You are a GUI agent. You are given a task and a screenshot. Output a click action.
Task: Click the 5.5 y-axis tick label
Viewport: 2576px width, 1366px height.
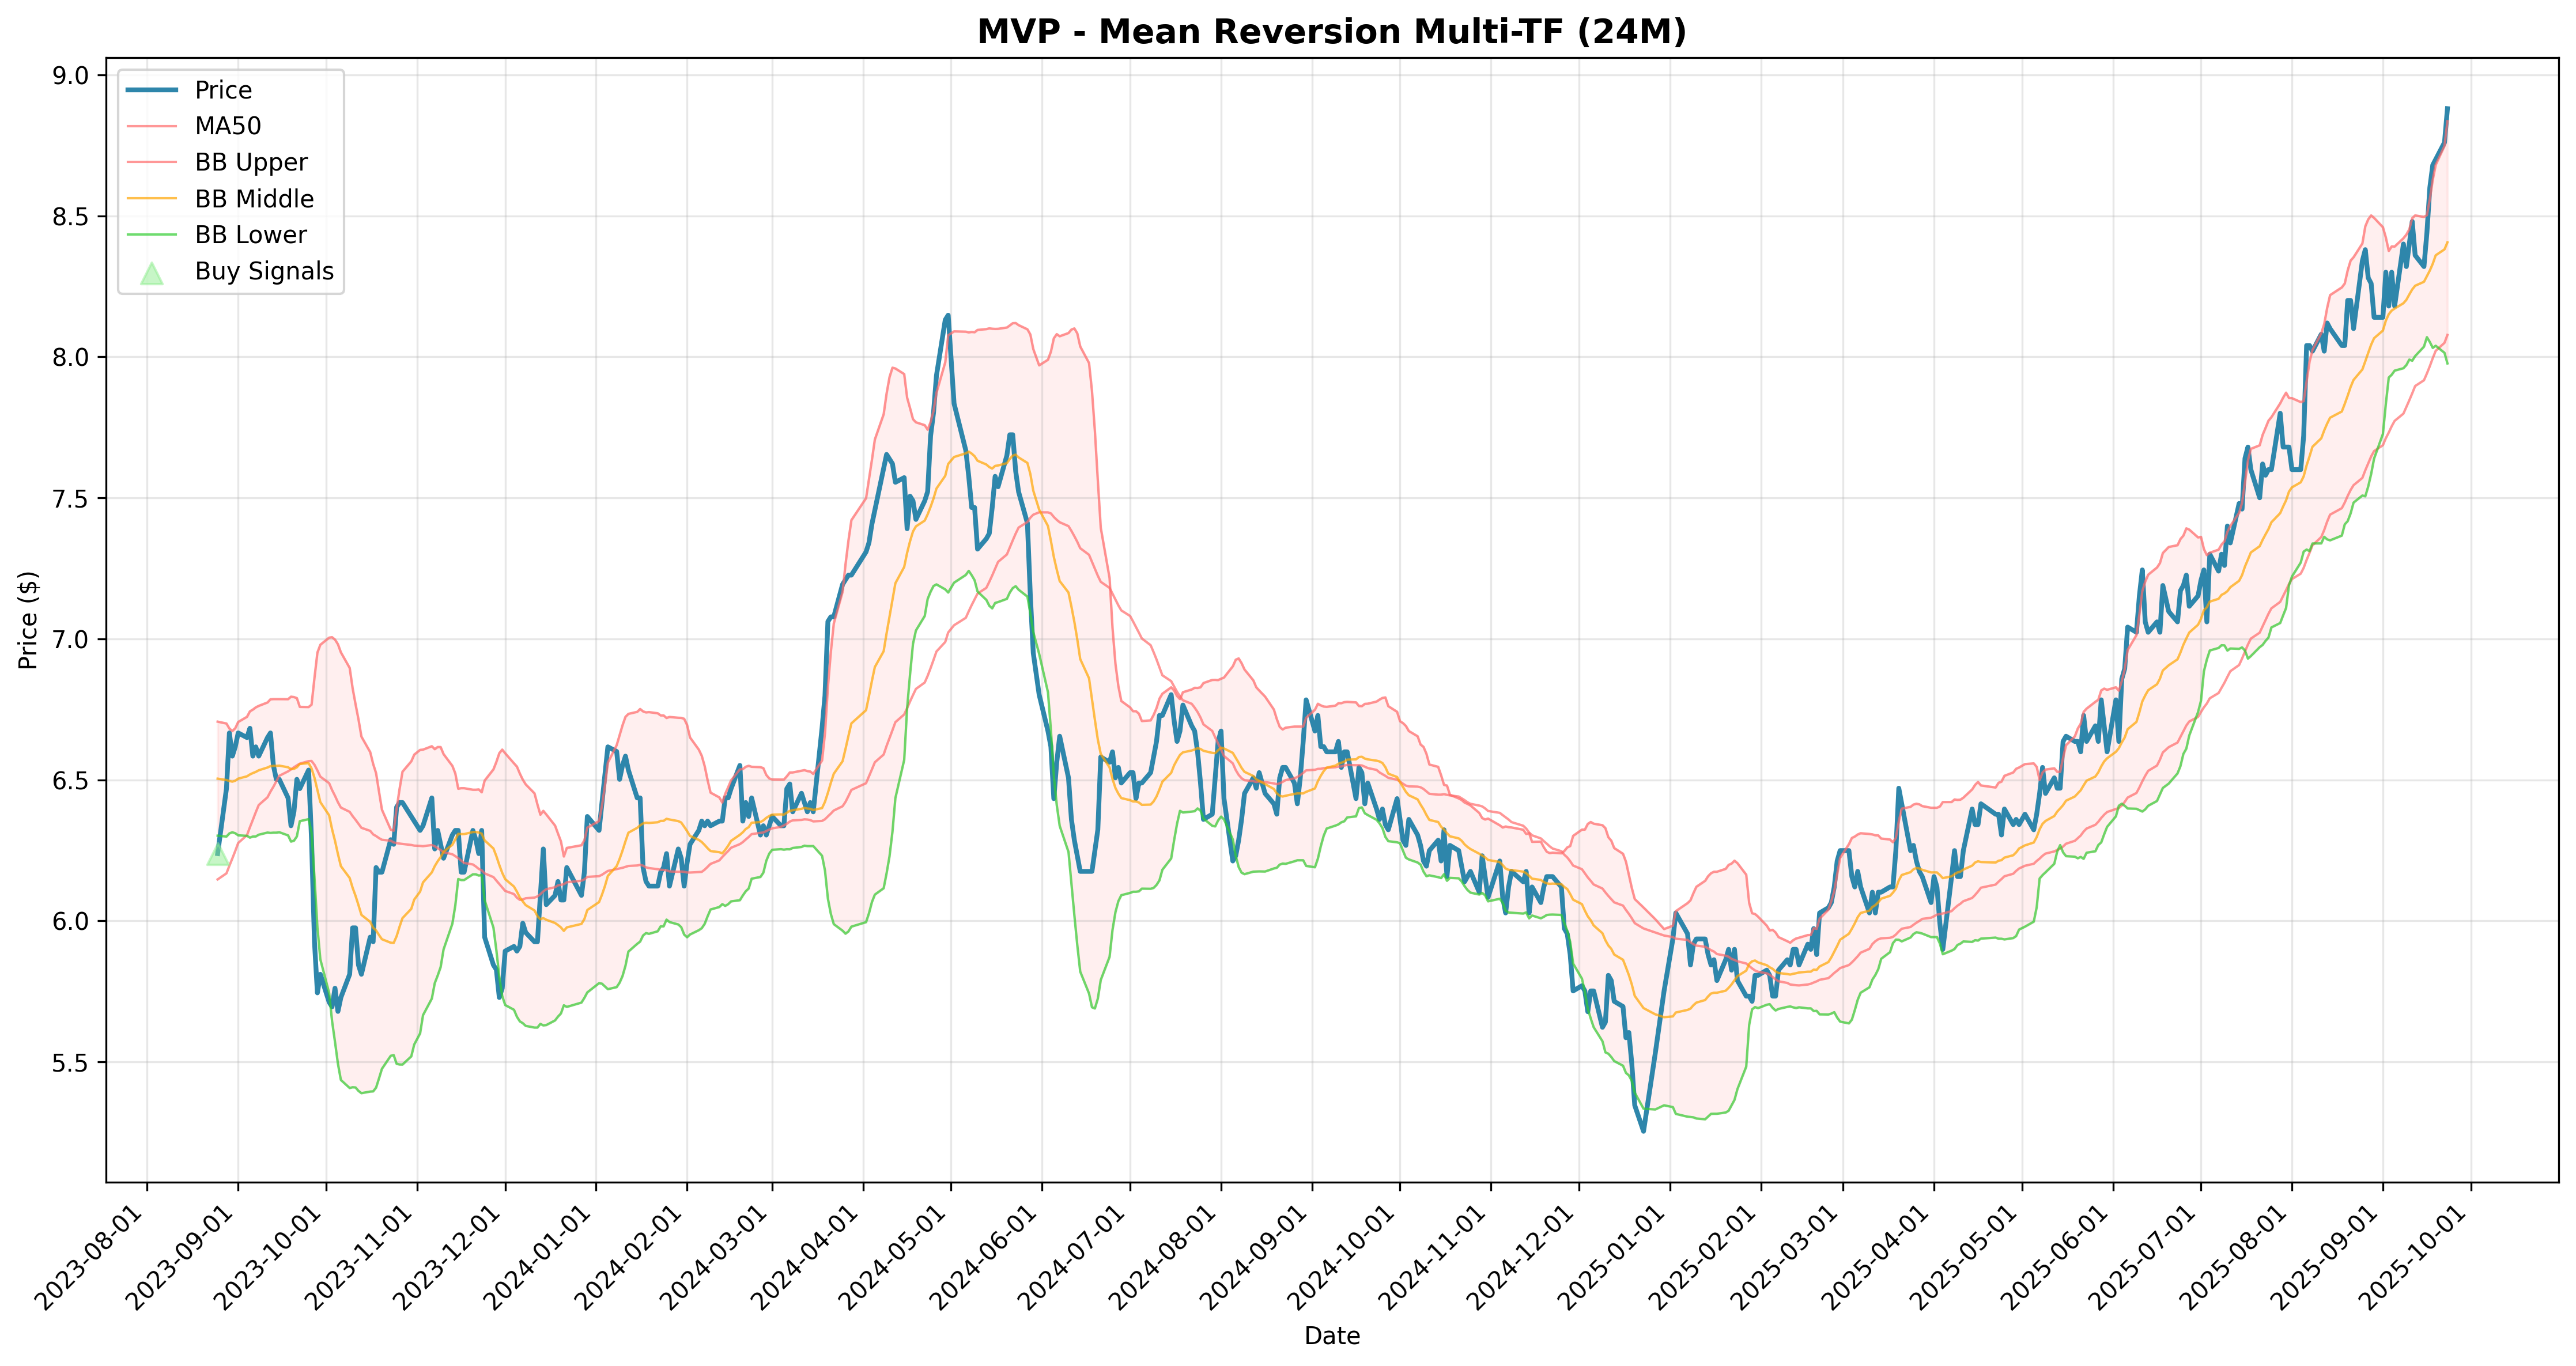pyautogui.click(x=71, y=1063)
